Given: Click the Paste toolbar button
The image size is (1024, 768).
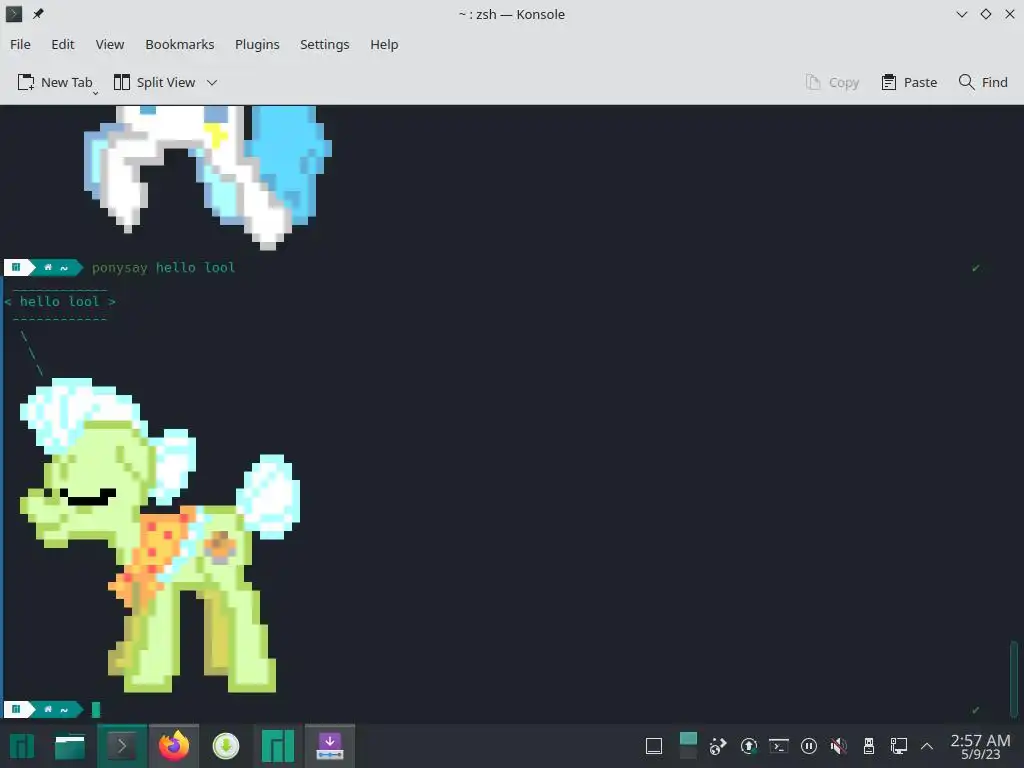Looking at the screenshot, I should (909, 82).
